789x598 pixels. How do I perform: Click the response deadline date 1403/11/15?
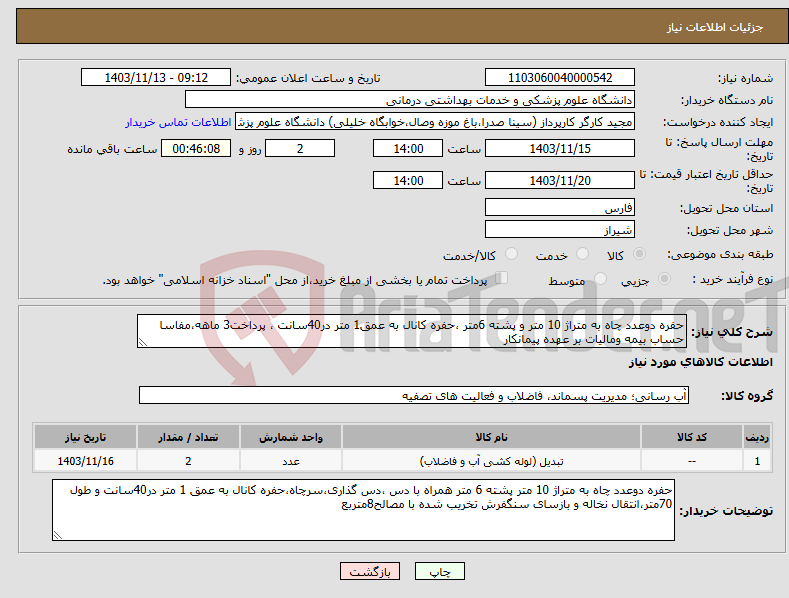coord(560,148)
